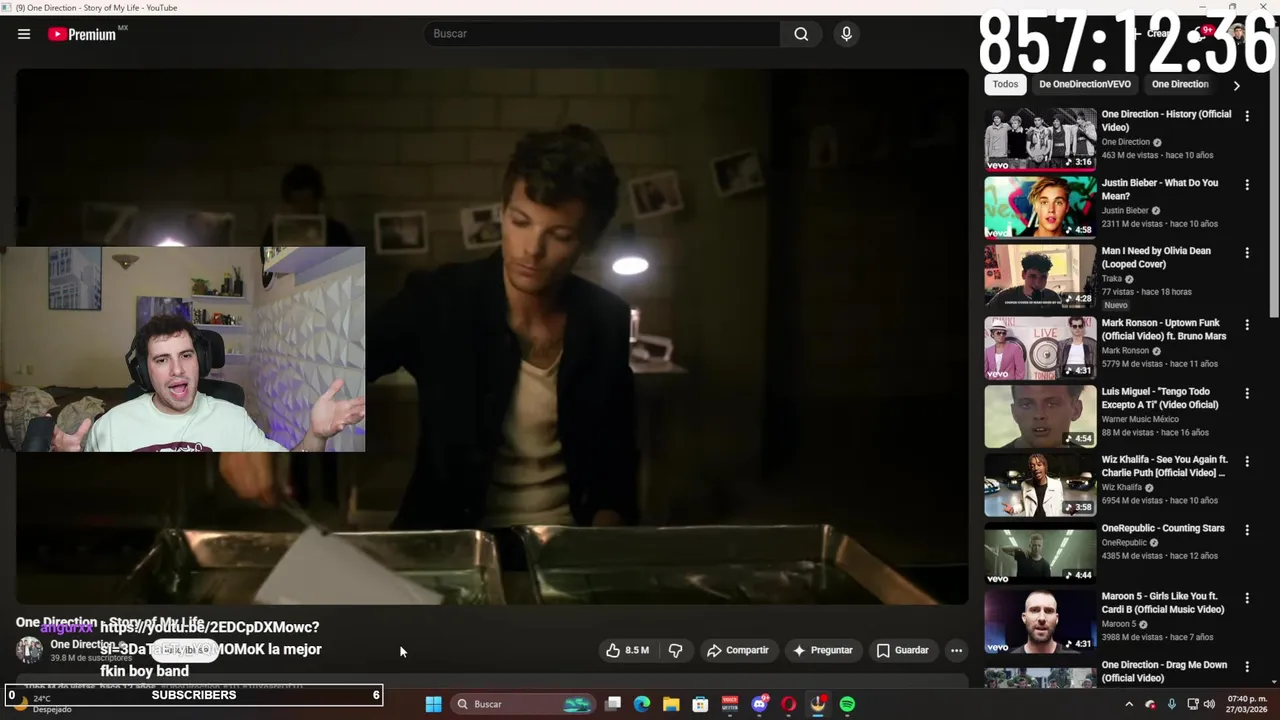
Task: Open Man I Need looped cover thumbnail
Action: [x=1040, y=276]
